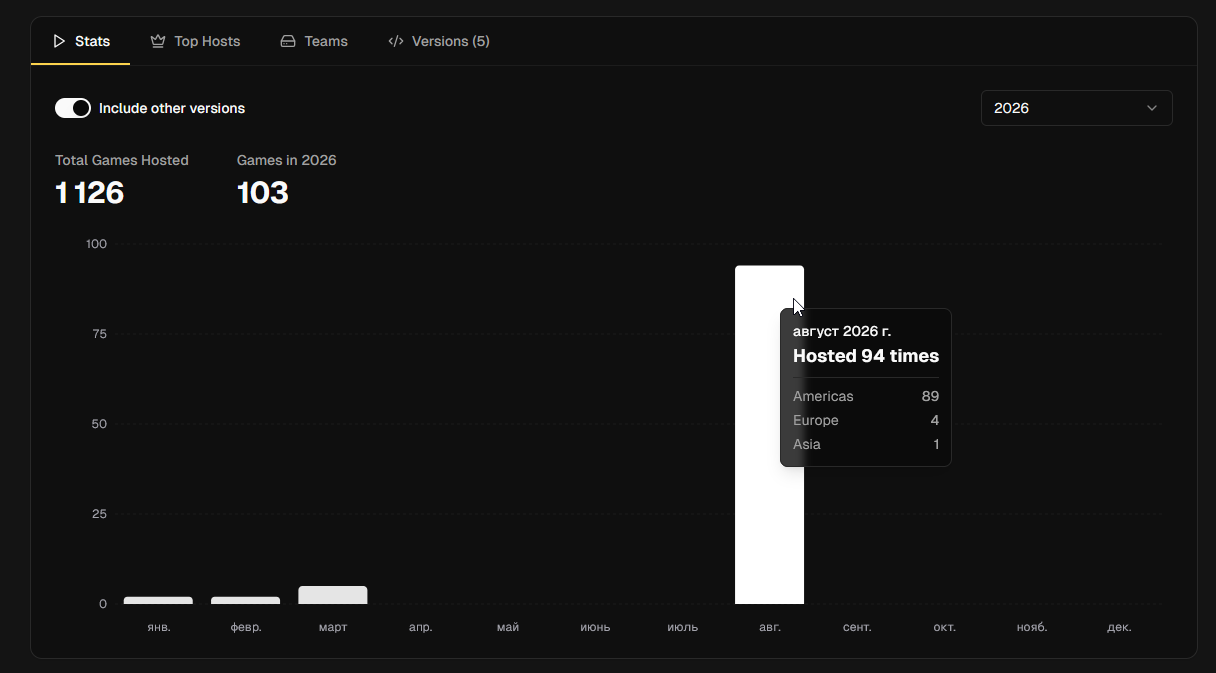
Task: Open the Teams tab
Action: click(x=314, y=41)
